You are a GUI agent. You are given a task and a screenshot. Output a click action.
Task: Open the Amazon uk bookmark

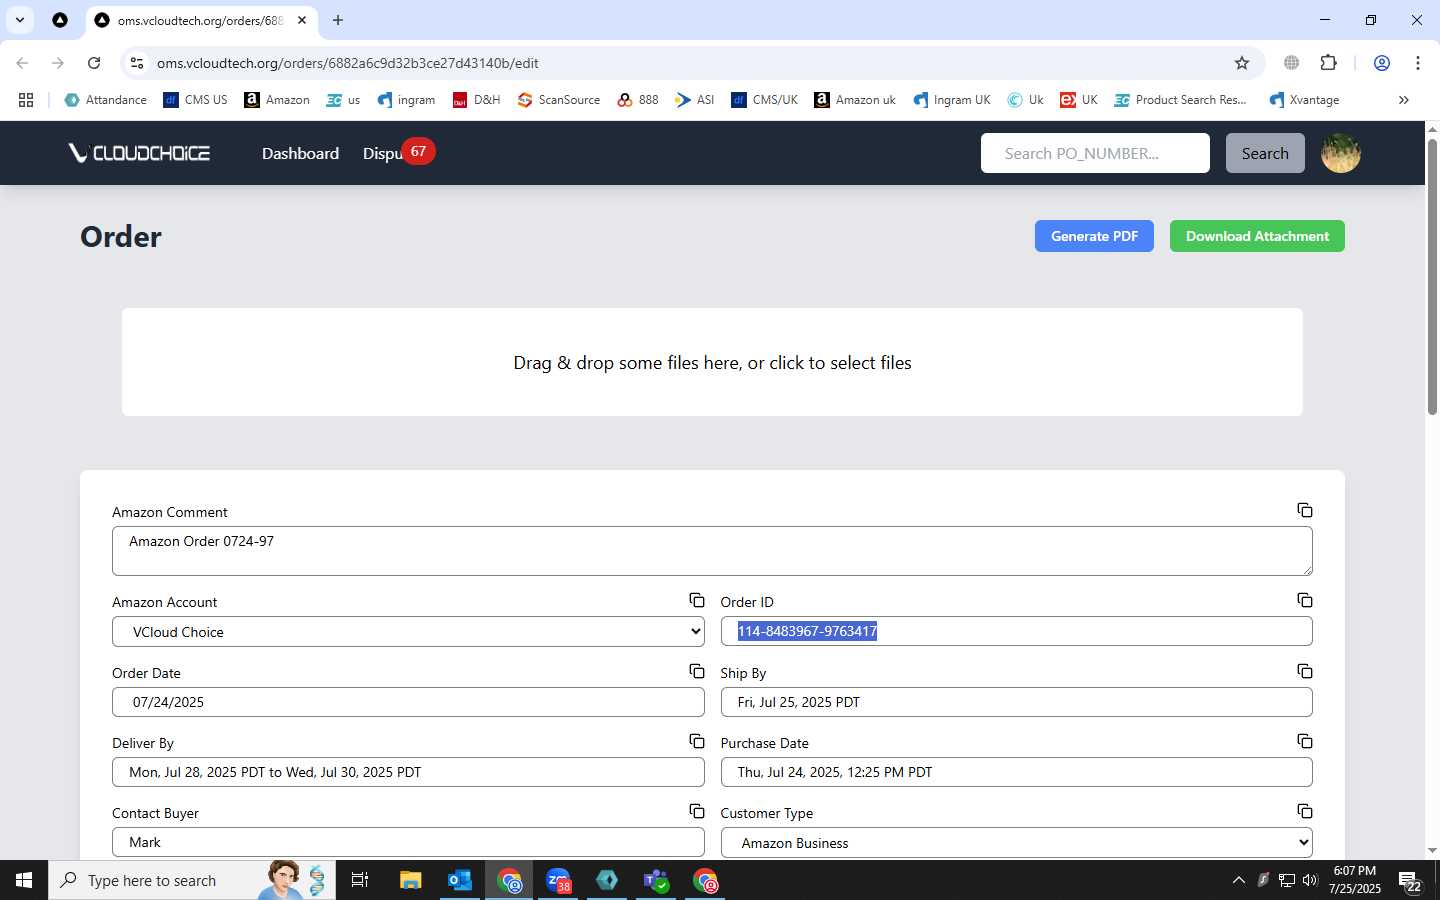pyautogui.click(x=855, y=100)
